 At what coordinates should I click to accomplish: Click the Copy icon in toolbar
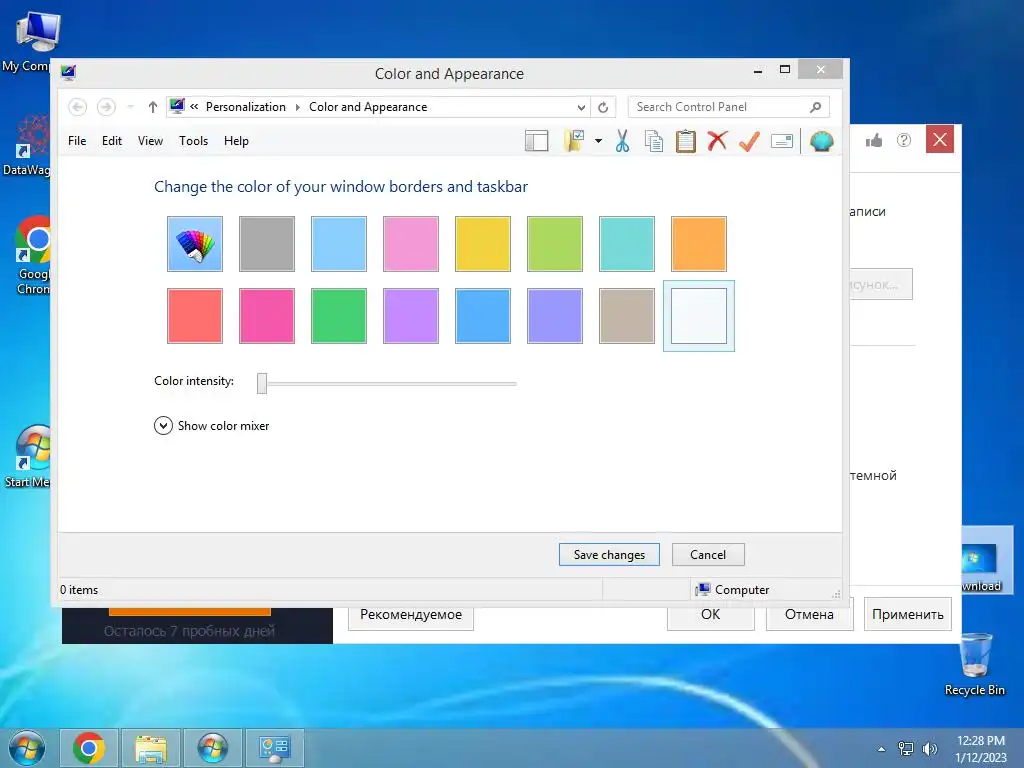(x=654, y=141)
